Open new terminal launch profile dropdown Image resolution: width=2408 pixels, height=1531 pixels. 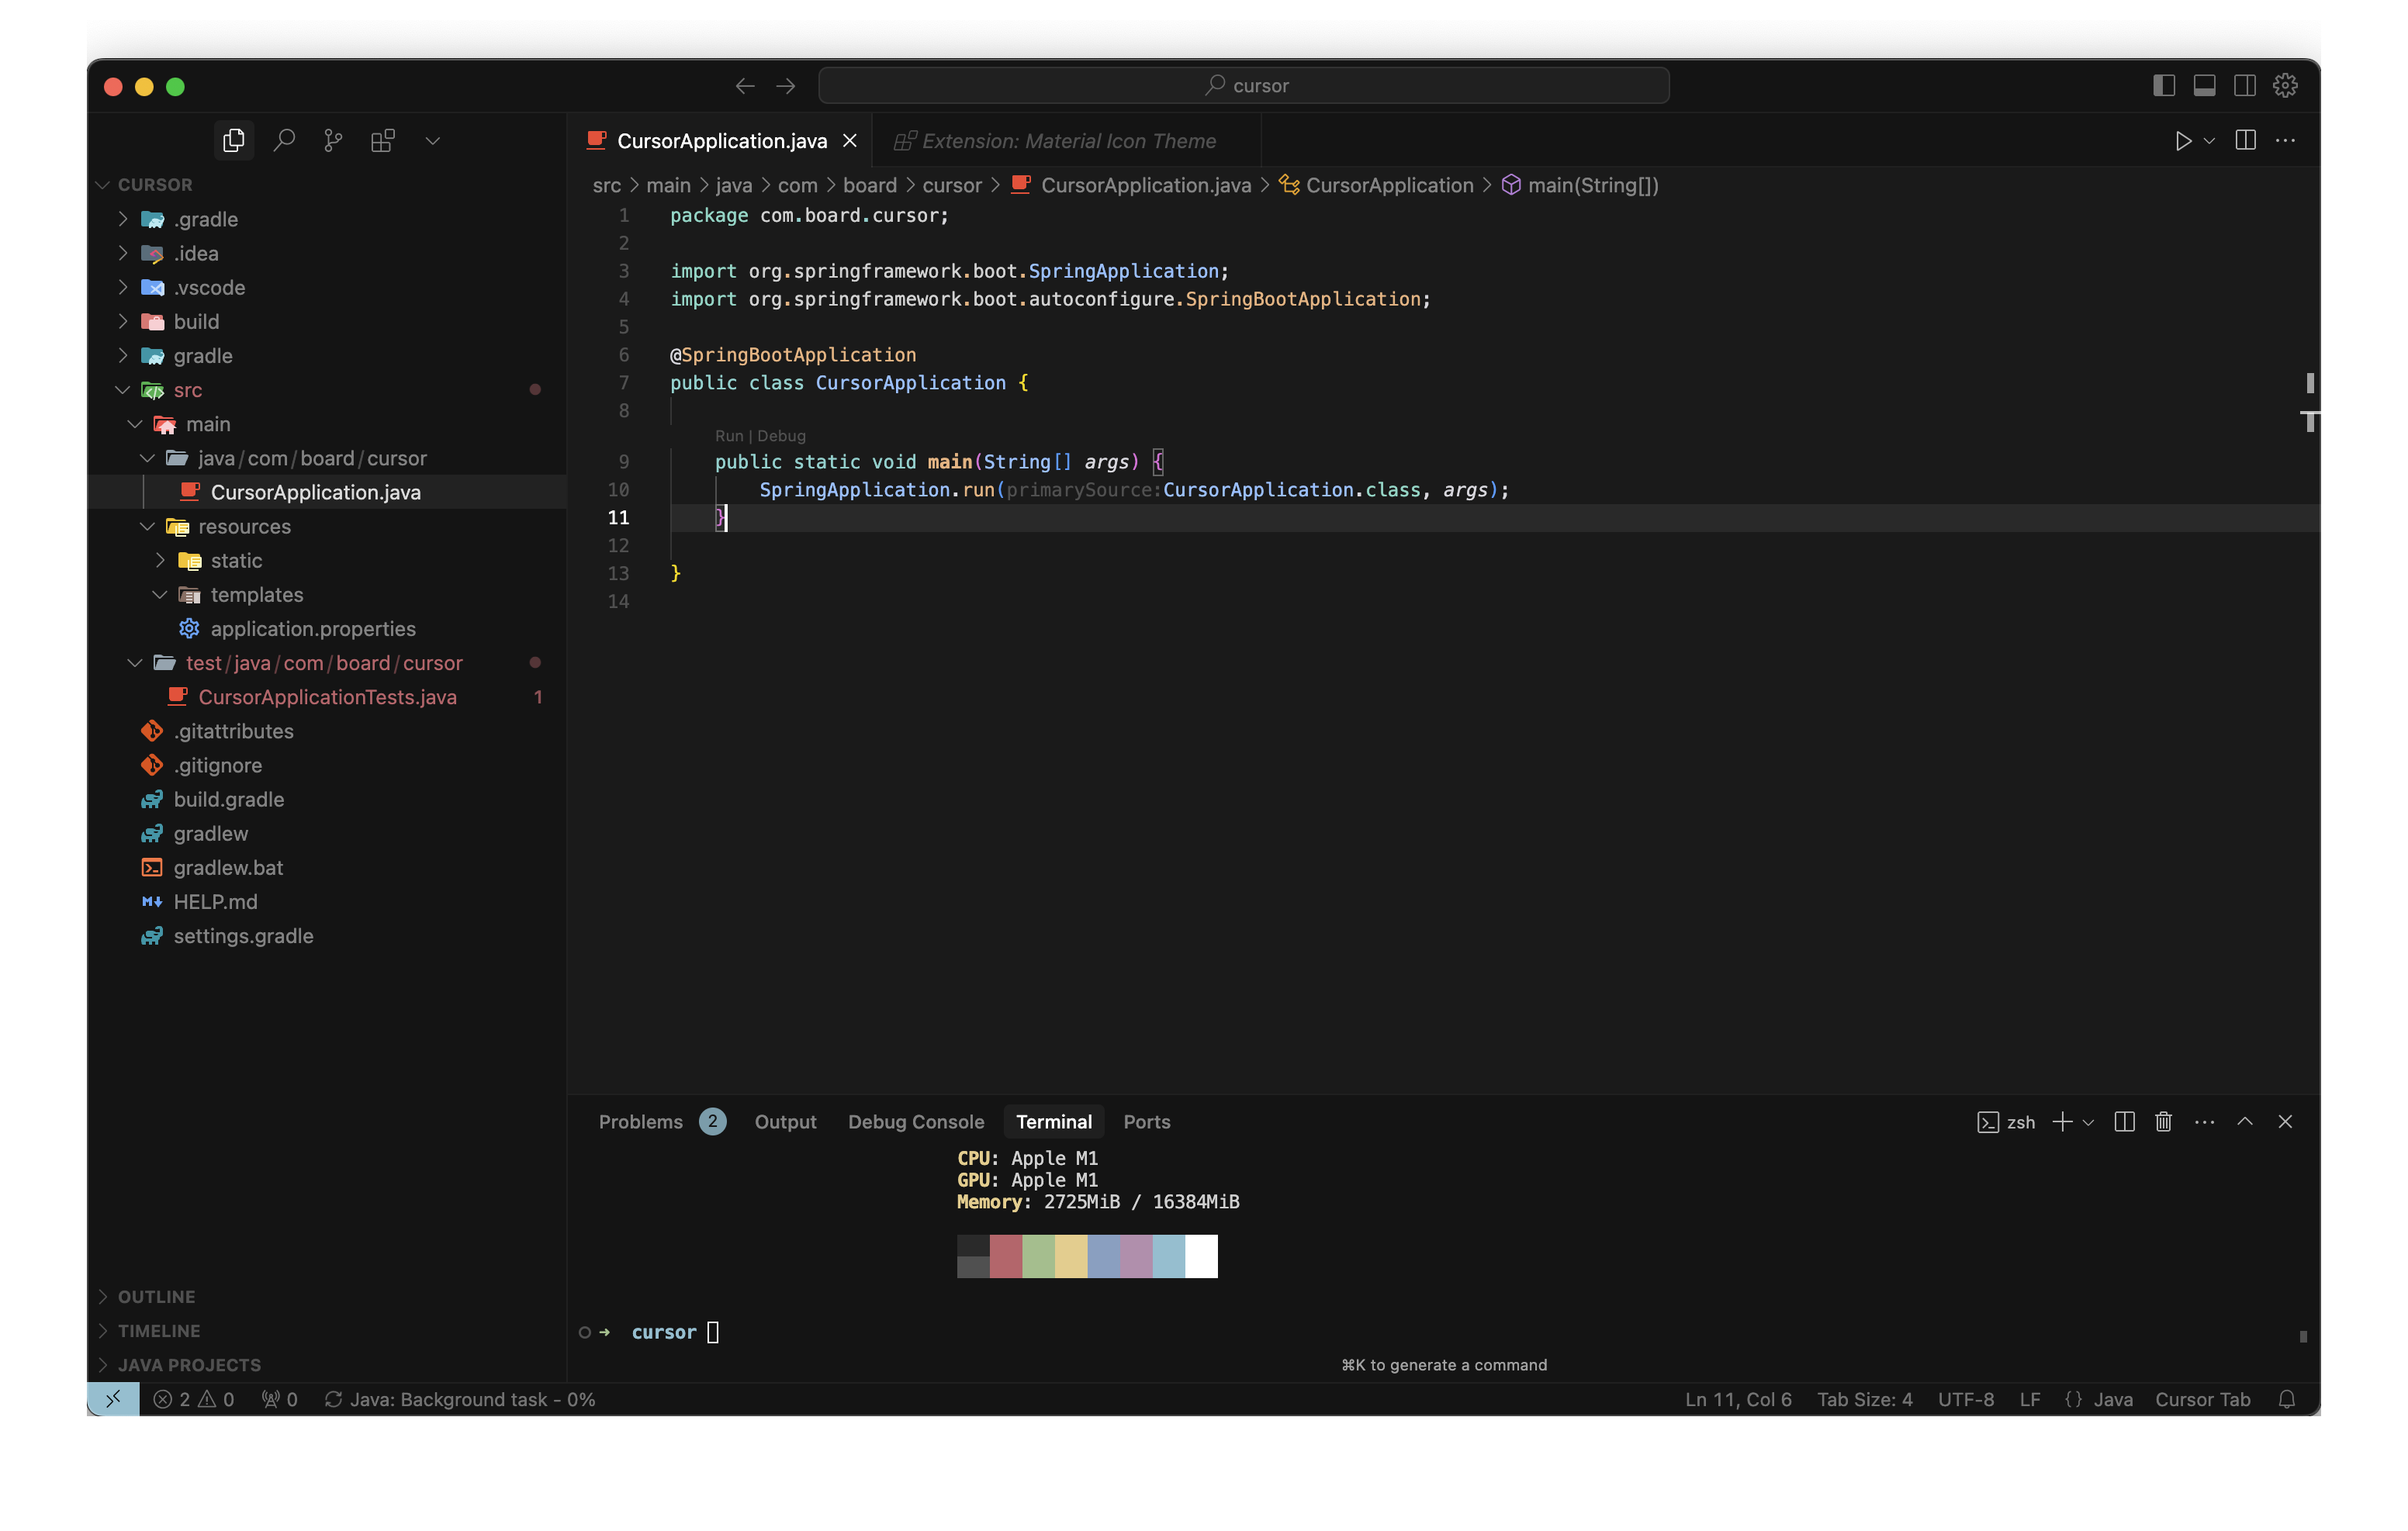(2088, 1122)
